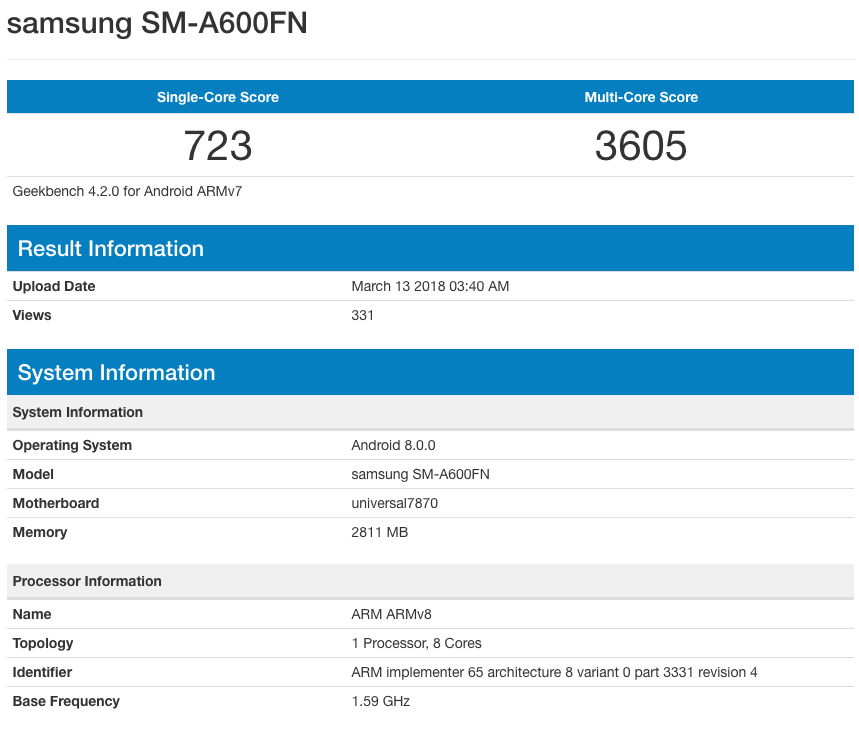Click the ARM implementer 65 identifier text
Image resolution: width=859 pixels, height=733 pixels.
[x=554, y=672]
